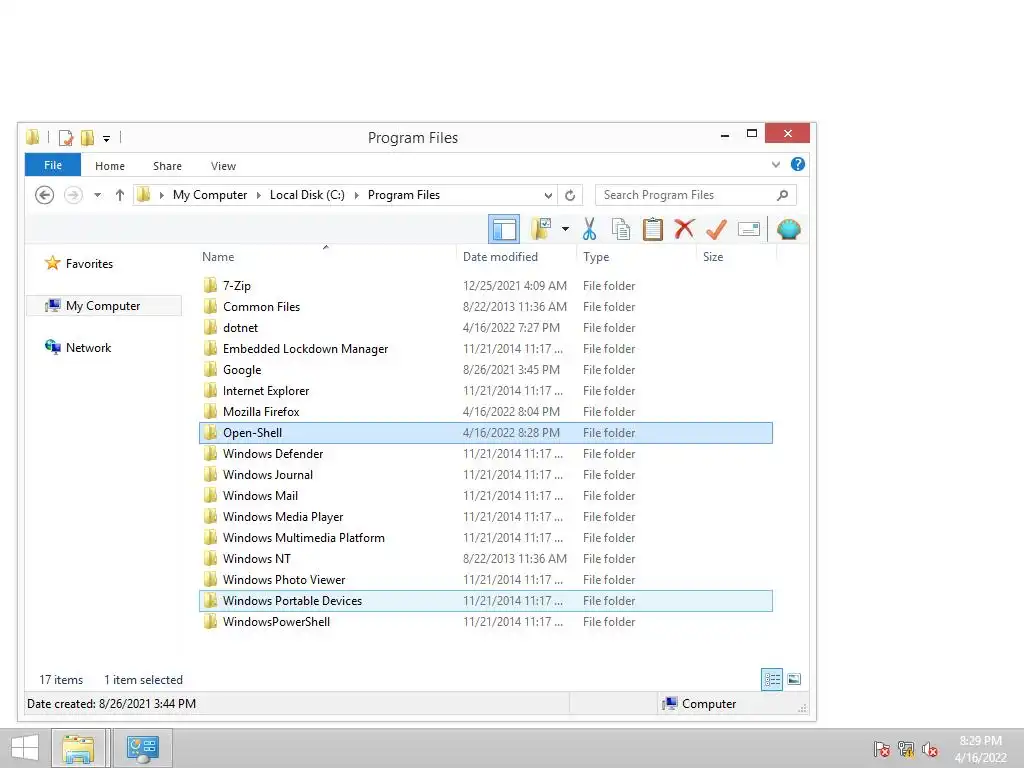The width and height of the screenshot is (1024, 768).
Task: Select Windows Portable Devices folder
Action: tap(486, 601)
